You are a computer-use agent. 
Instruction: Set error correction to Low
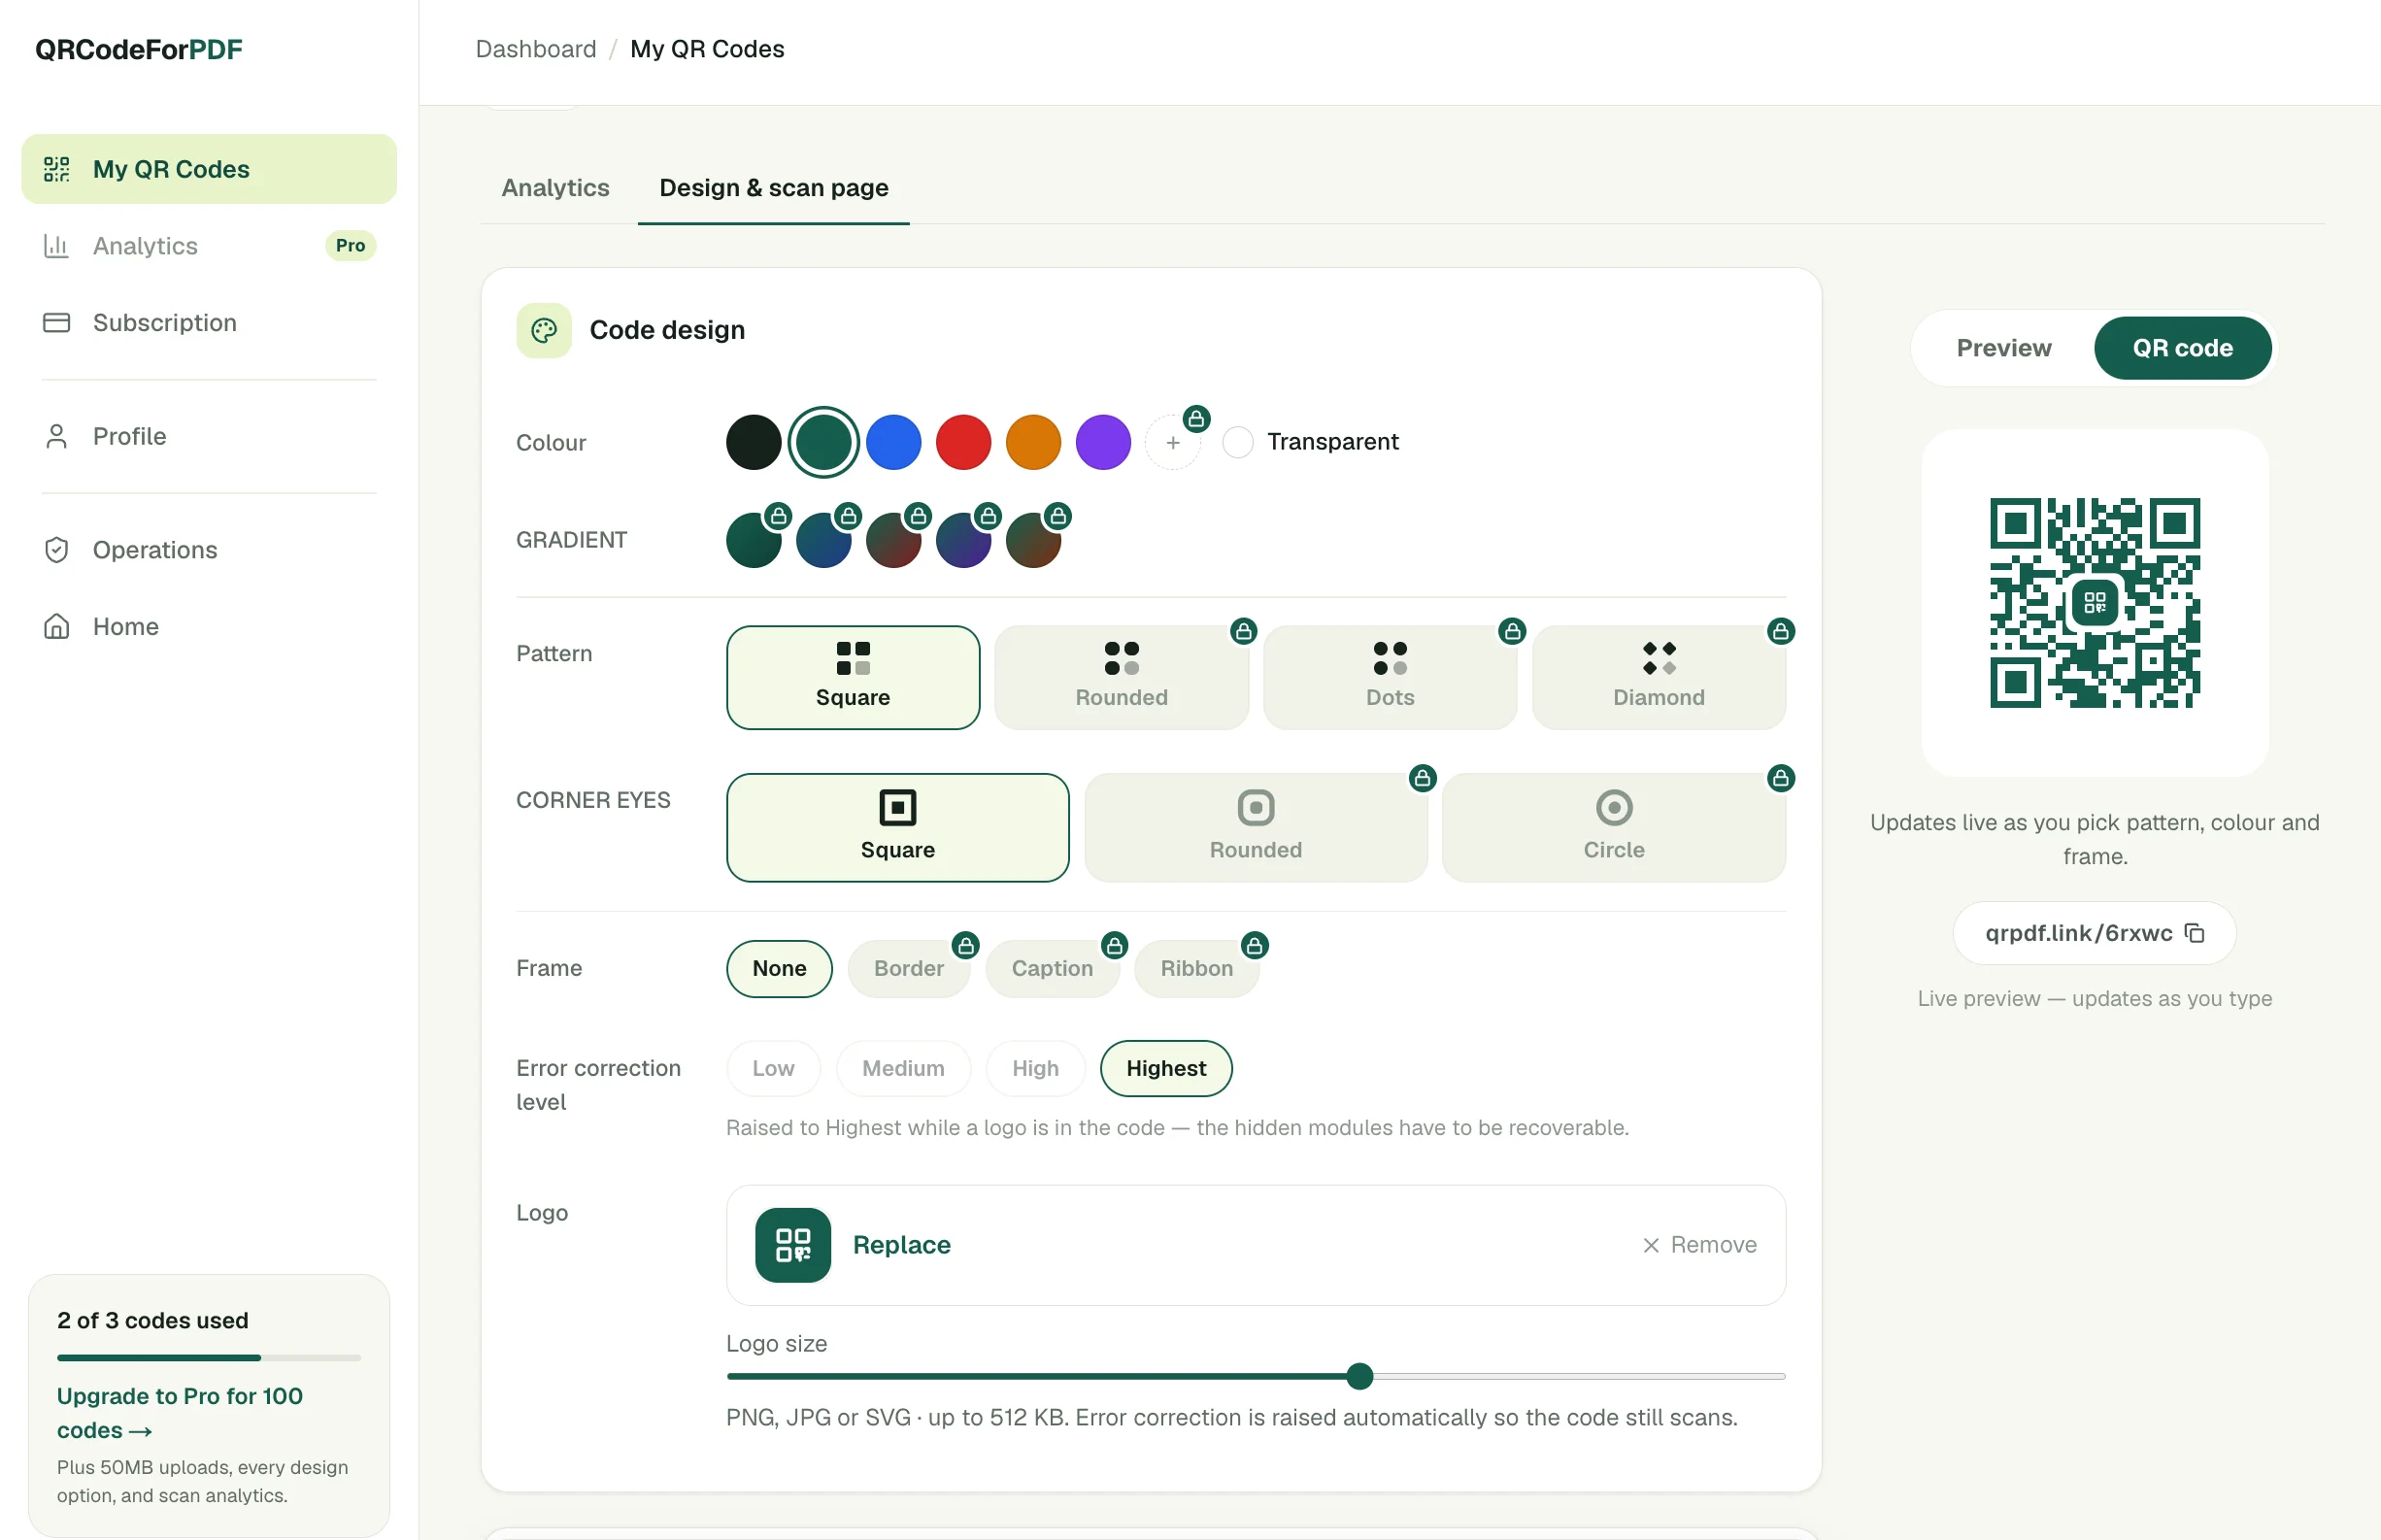[x=773, y=1069]
